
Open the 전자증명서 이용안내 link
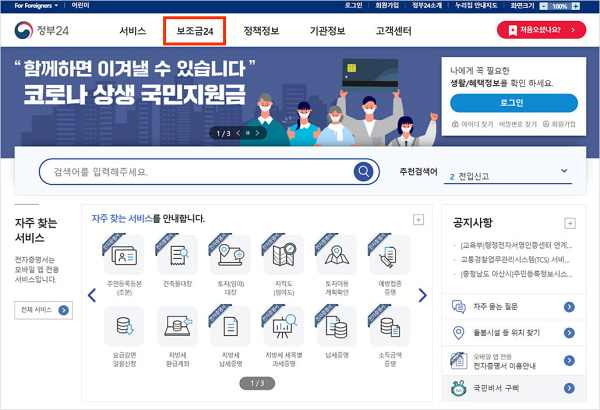[x=504, y=366]
